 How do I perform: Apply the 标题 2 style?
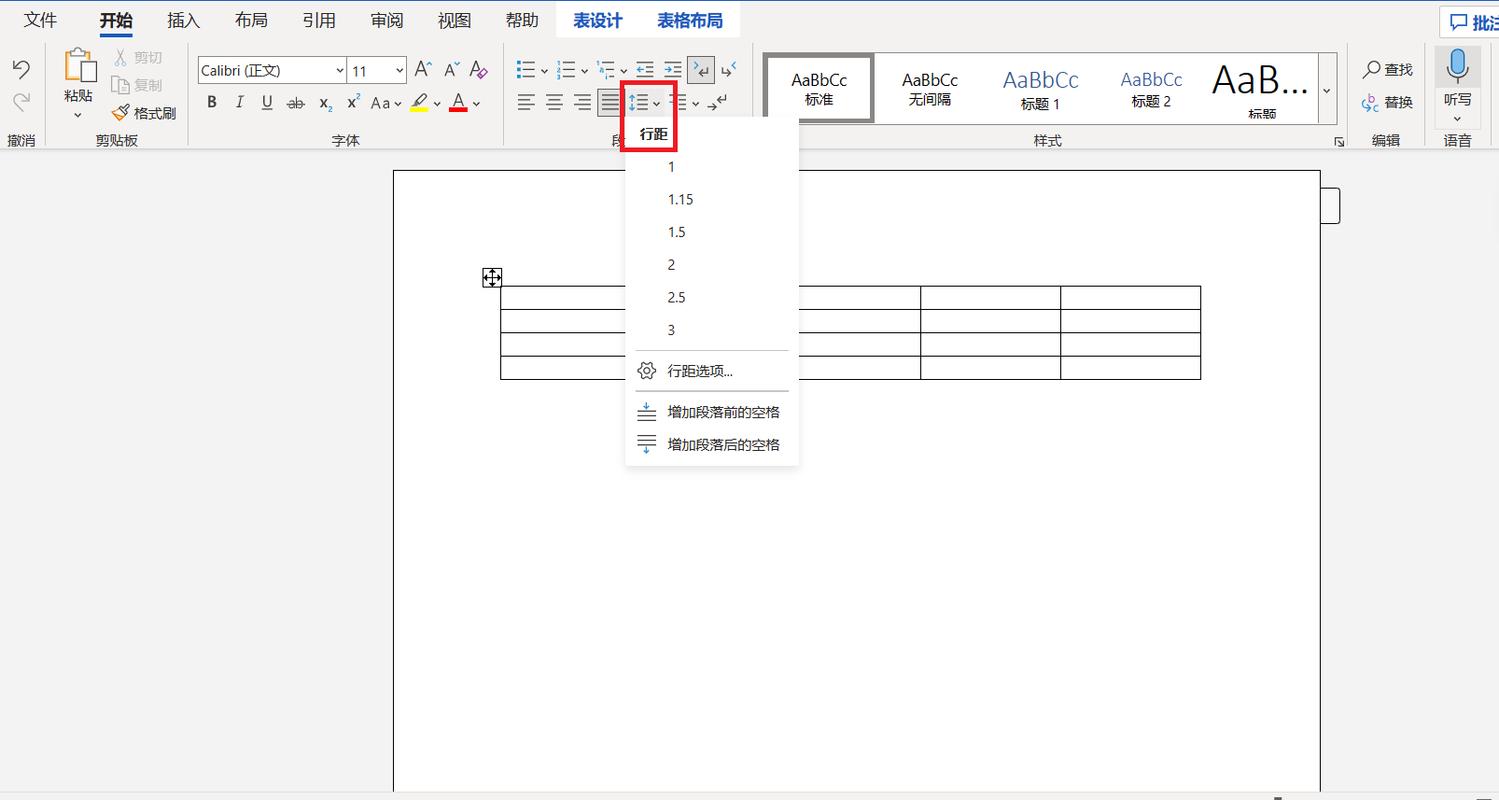1151,88
